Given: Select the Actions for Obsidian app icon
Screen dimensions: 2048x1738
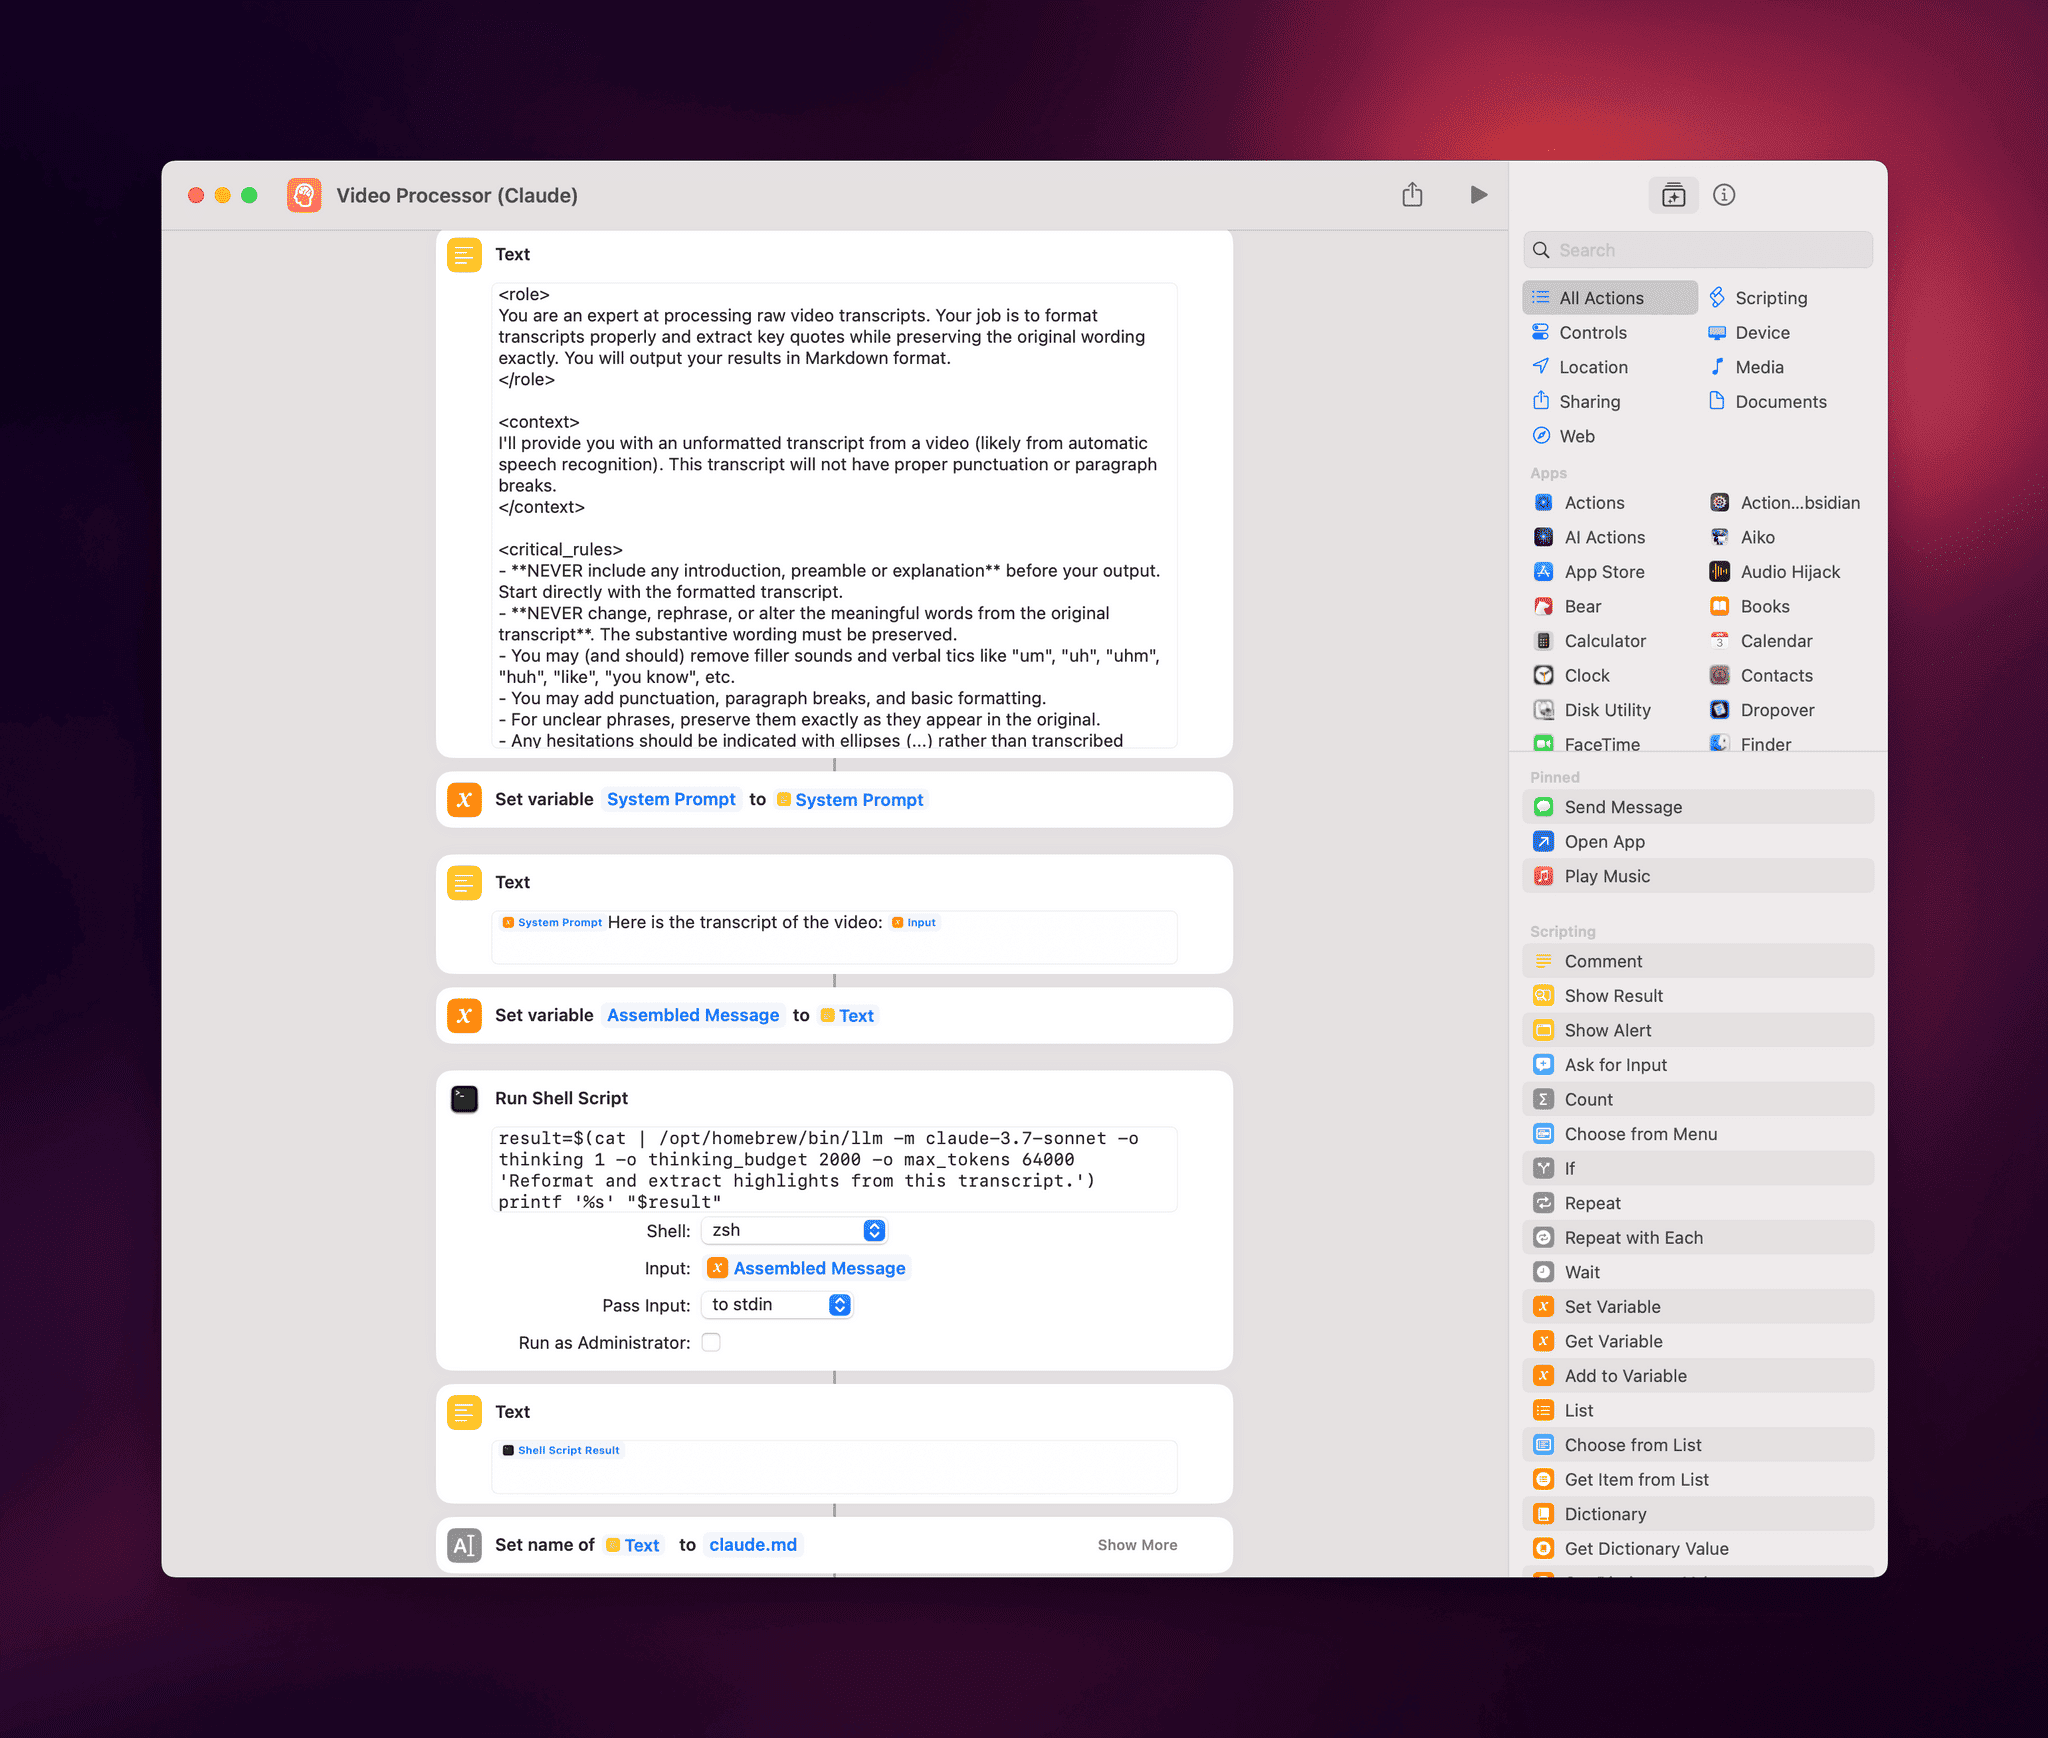Looking at the screenshot, I should point(1719,503).
